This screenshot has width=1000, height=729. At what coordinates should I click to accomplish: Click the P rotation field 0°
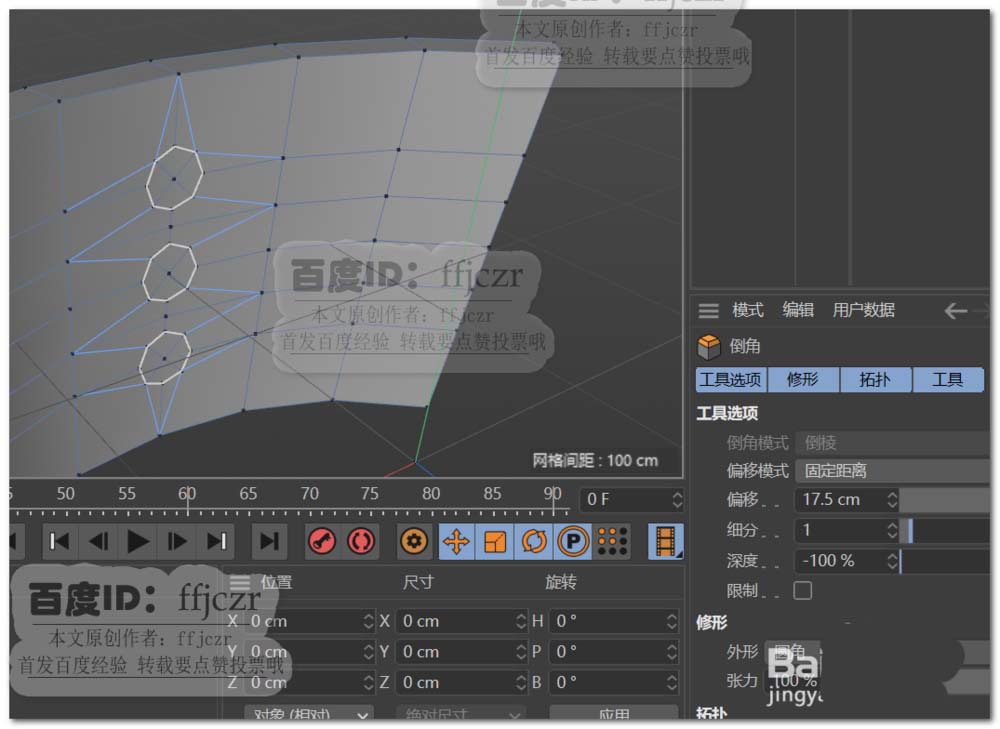[x=607, y=652]
